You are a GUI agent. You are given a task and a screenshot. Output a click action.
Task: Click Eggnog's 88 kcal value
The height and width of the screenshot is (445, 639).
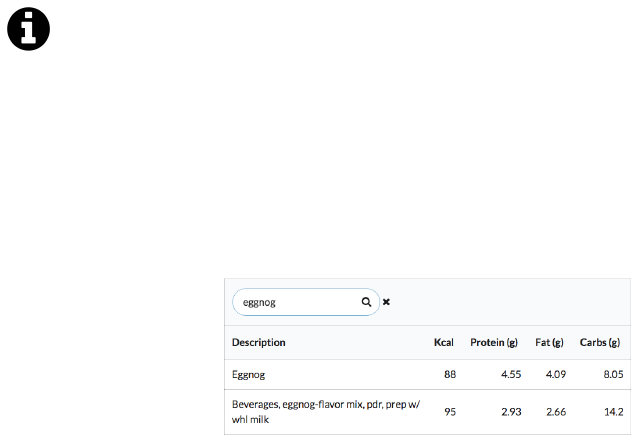(448, 375)
